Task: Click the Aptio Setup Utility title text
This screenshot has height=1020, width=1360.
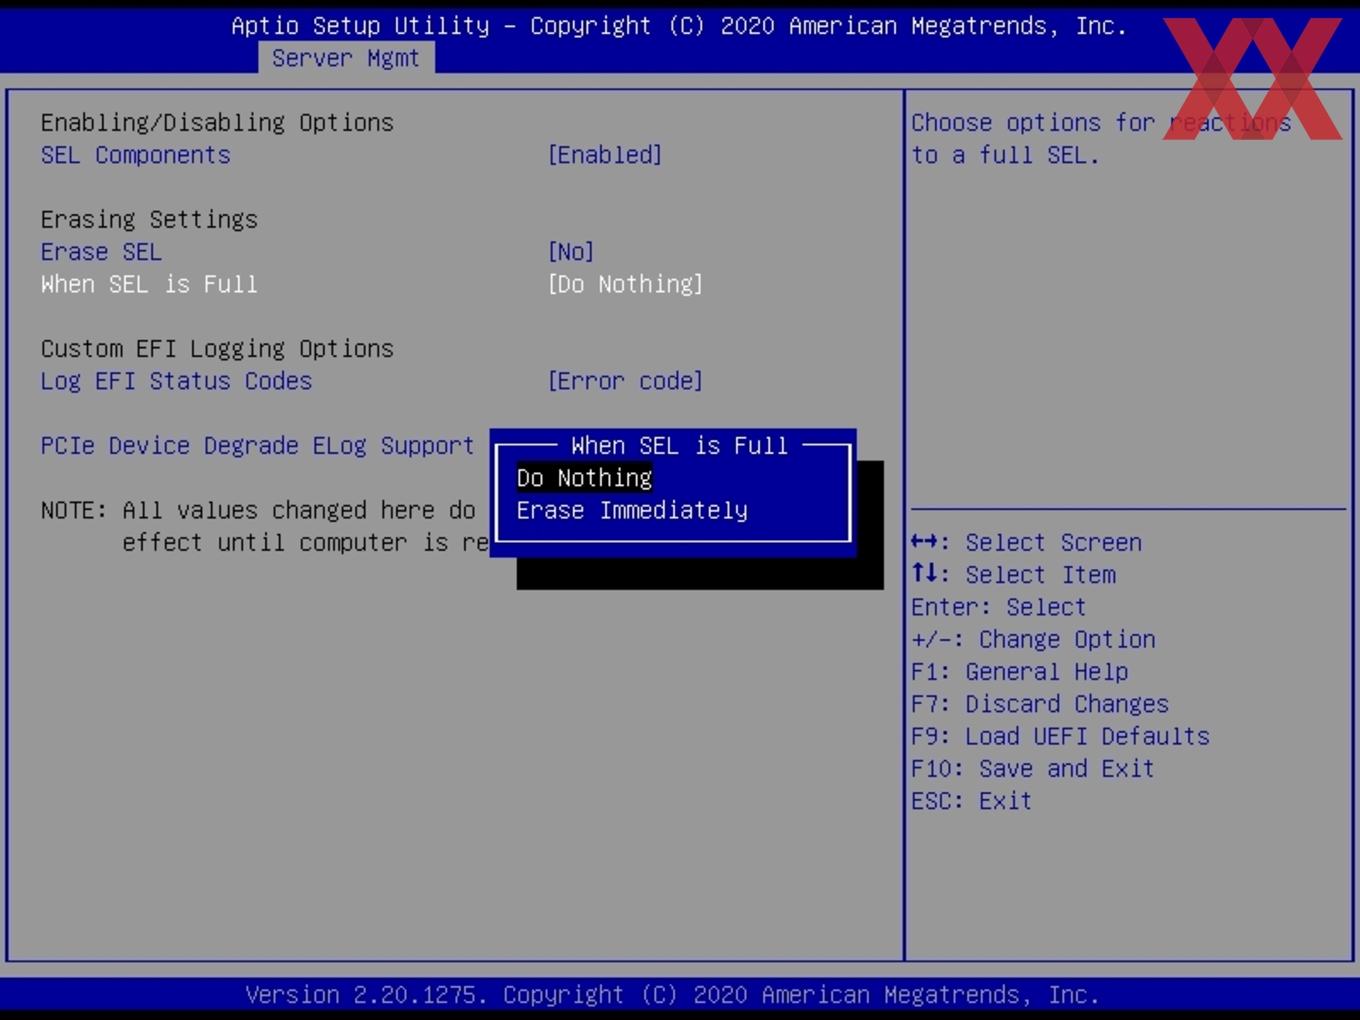Action: [x=679, y=26]
